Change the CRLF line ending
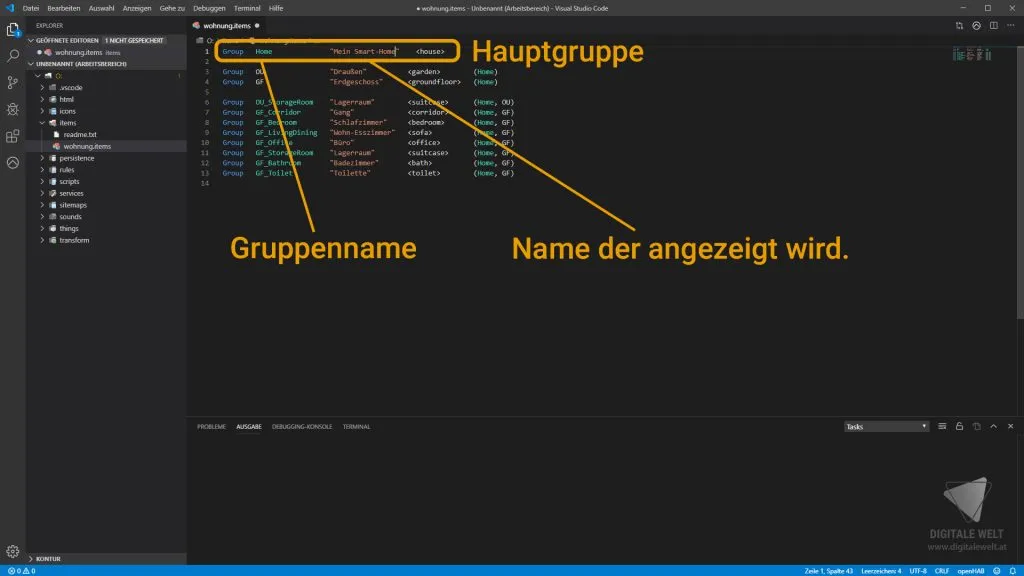Image resolution: width=1024 pixels, height=576 pixels. [941, 571]
